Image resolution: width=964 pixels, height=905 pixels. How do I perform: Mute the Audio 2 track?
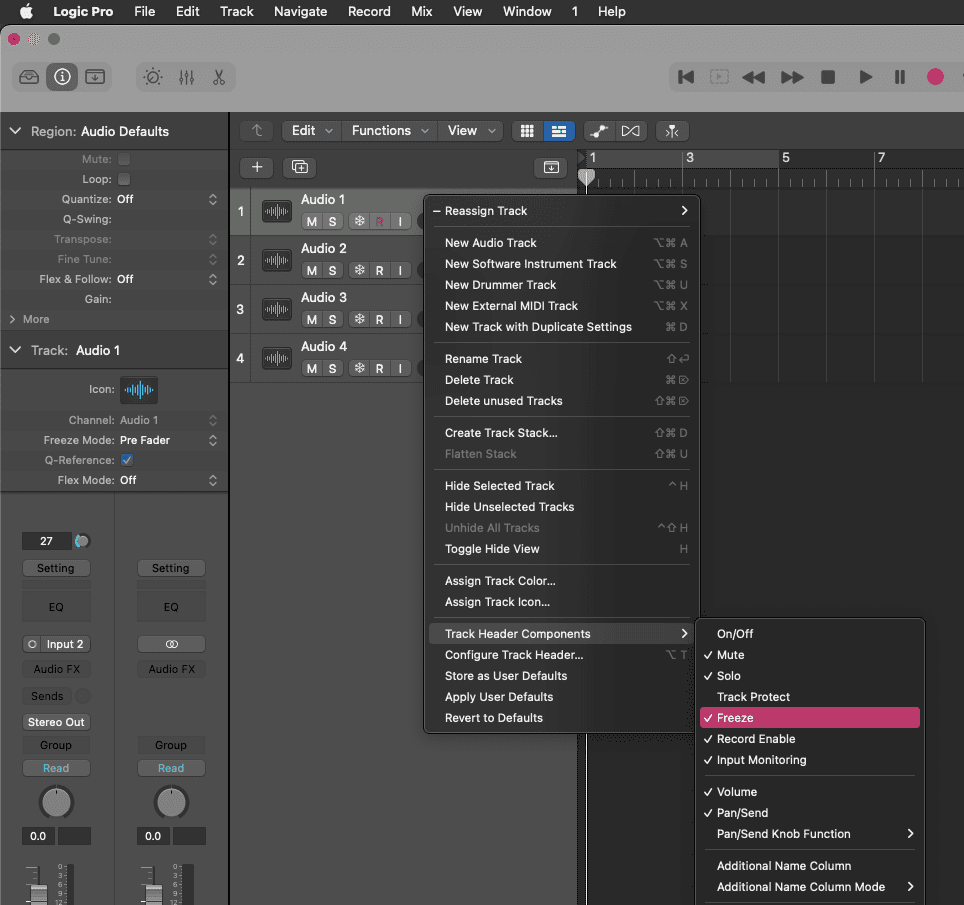(x=312, y=271)
